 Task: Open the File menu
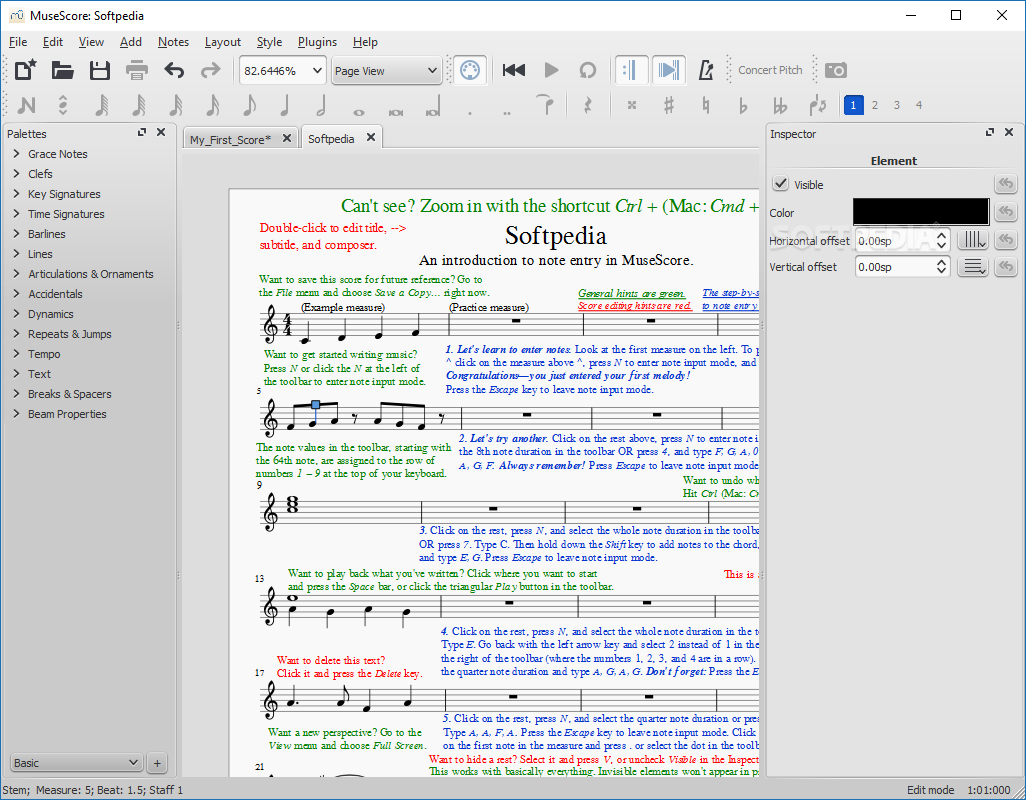click(18, 42)
